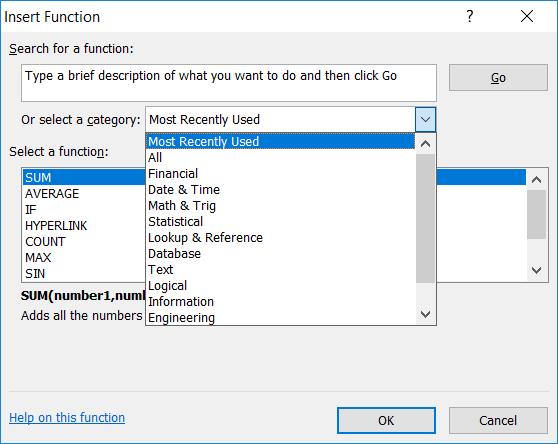The height and width of the screenshot is (444, 558).
Task: Click the category dropdown arrow button
Action: click(x=425, y=120)
